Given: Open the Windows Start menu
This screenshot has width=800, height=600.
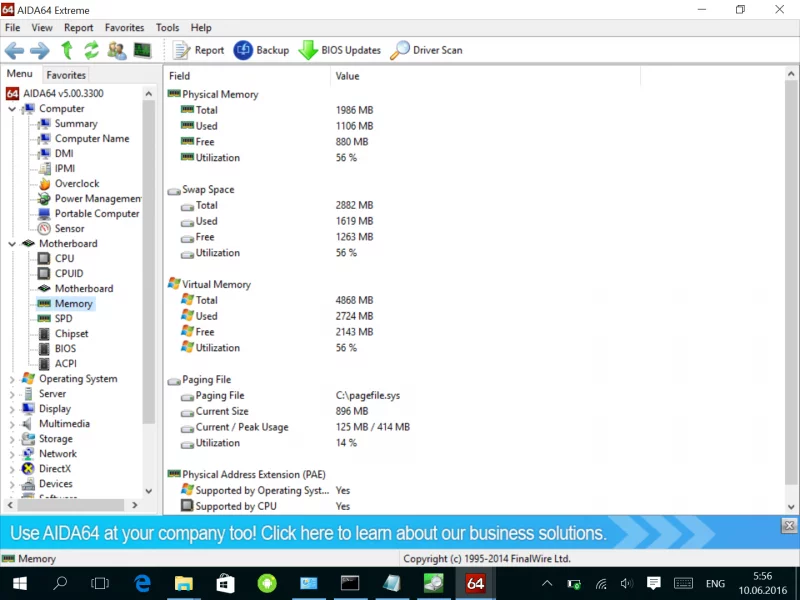Looking at the screenshot, I should click(x=20, y=584).
